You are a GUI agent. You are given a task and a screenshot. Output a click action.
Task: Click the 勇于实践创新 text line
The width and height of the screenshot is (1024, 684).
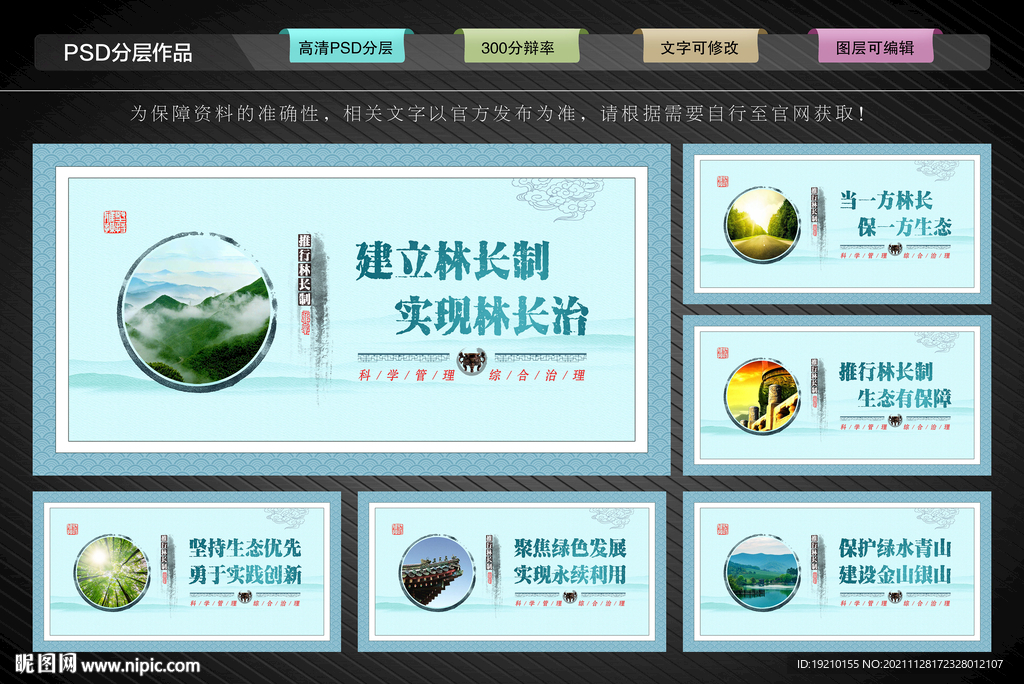(245, 575)
